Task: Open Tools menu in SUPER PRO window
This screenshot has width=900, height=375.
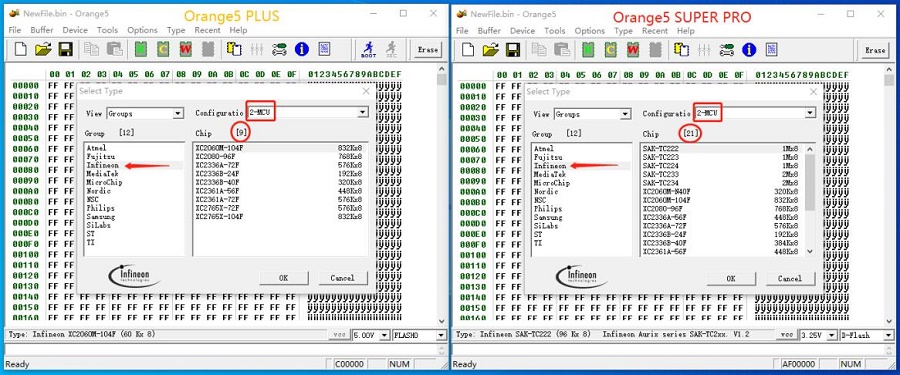Action: coord(554,30)
